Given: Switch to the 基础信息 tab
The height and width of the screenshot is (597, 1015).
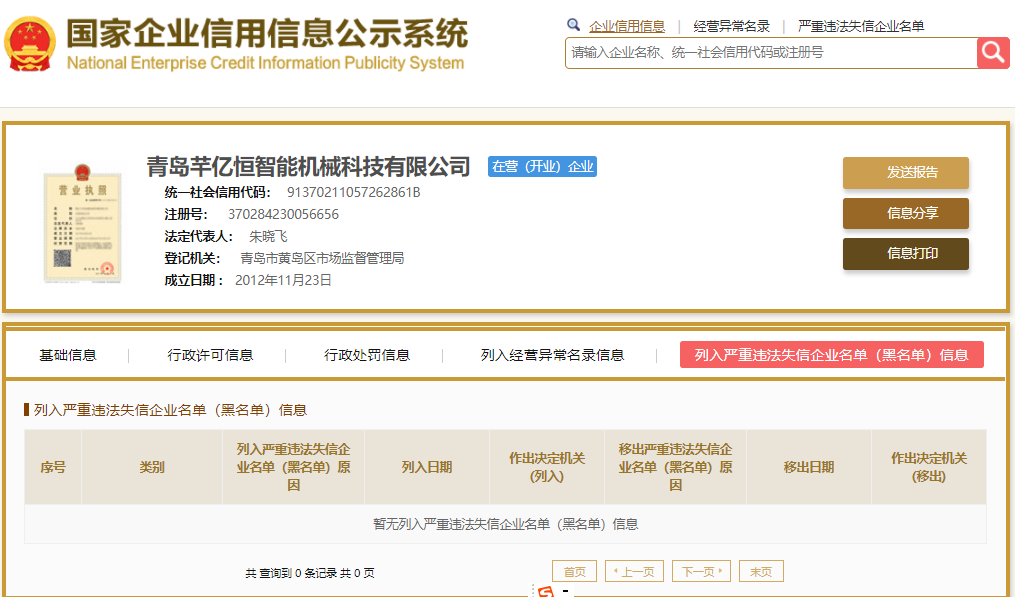Looking at the screenshot, I should (67, 355).
